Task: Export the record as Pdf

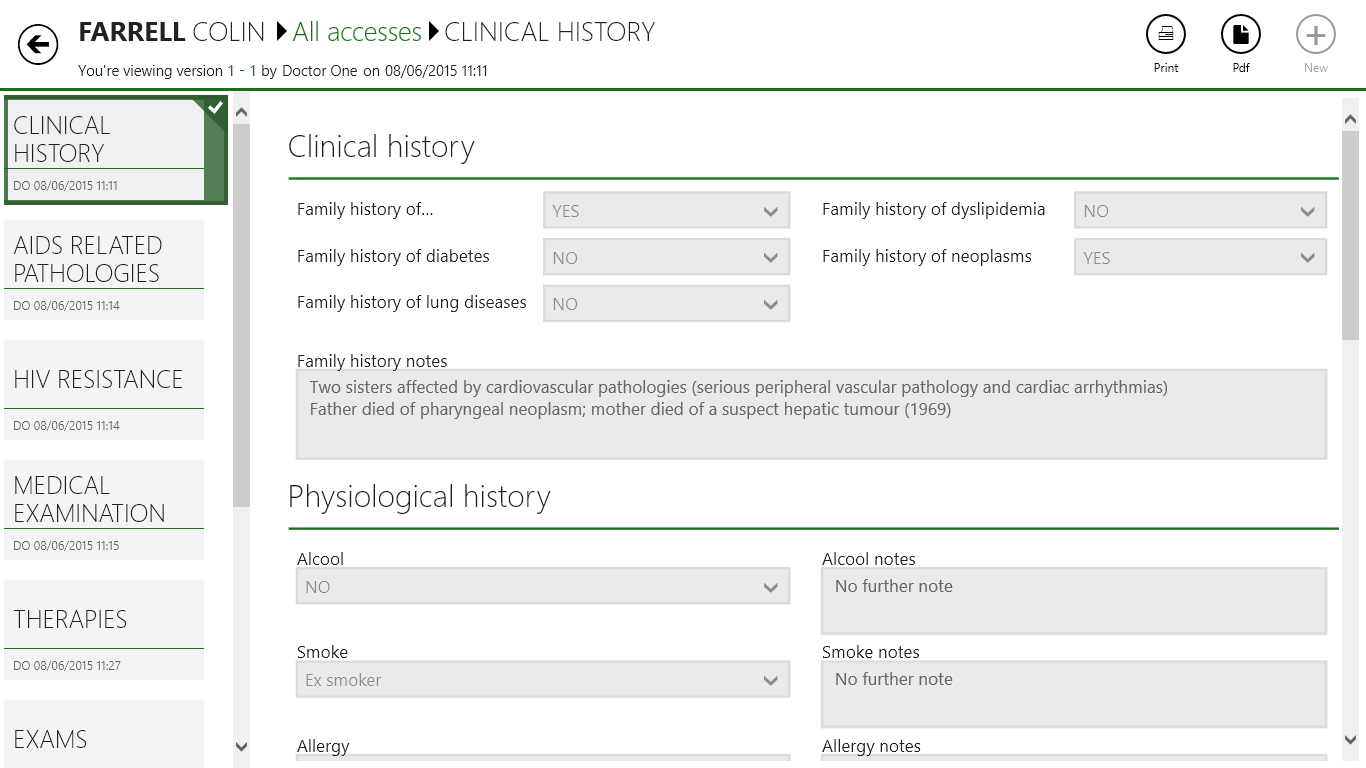Action: [x=1240, y=35]
